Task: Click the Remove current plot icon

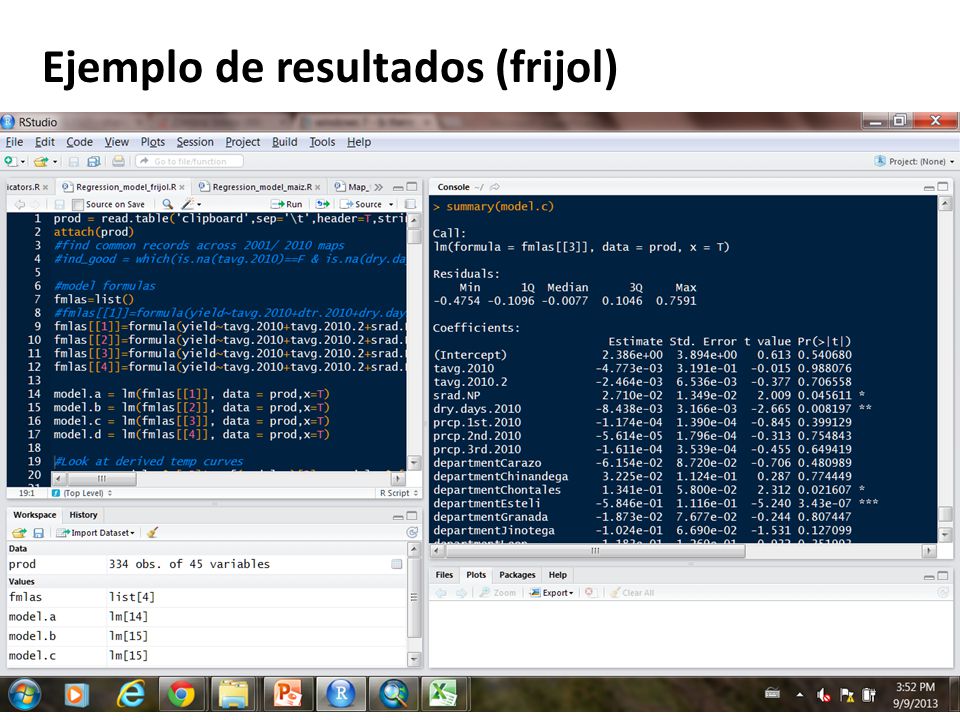Action: (x=590, y=592)
